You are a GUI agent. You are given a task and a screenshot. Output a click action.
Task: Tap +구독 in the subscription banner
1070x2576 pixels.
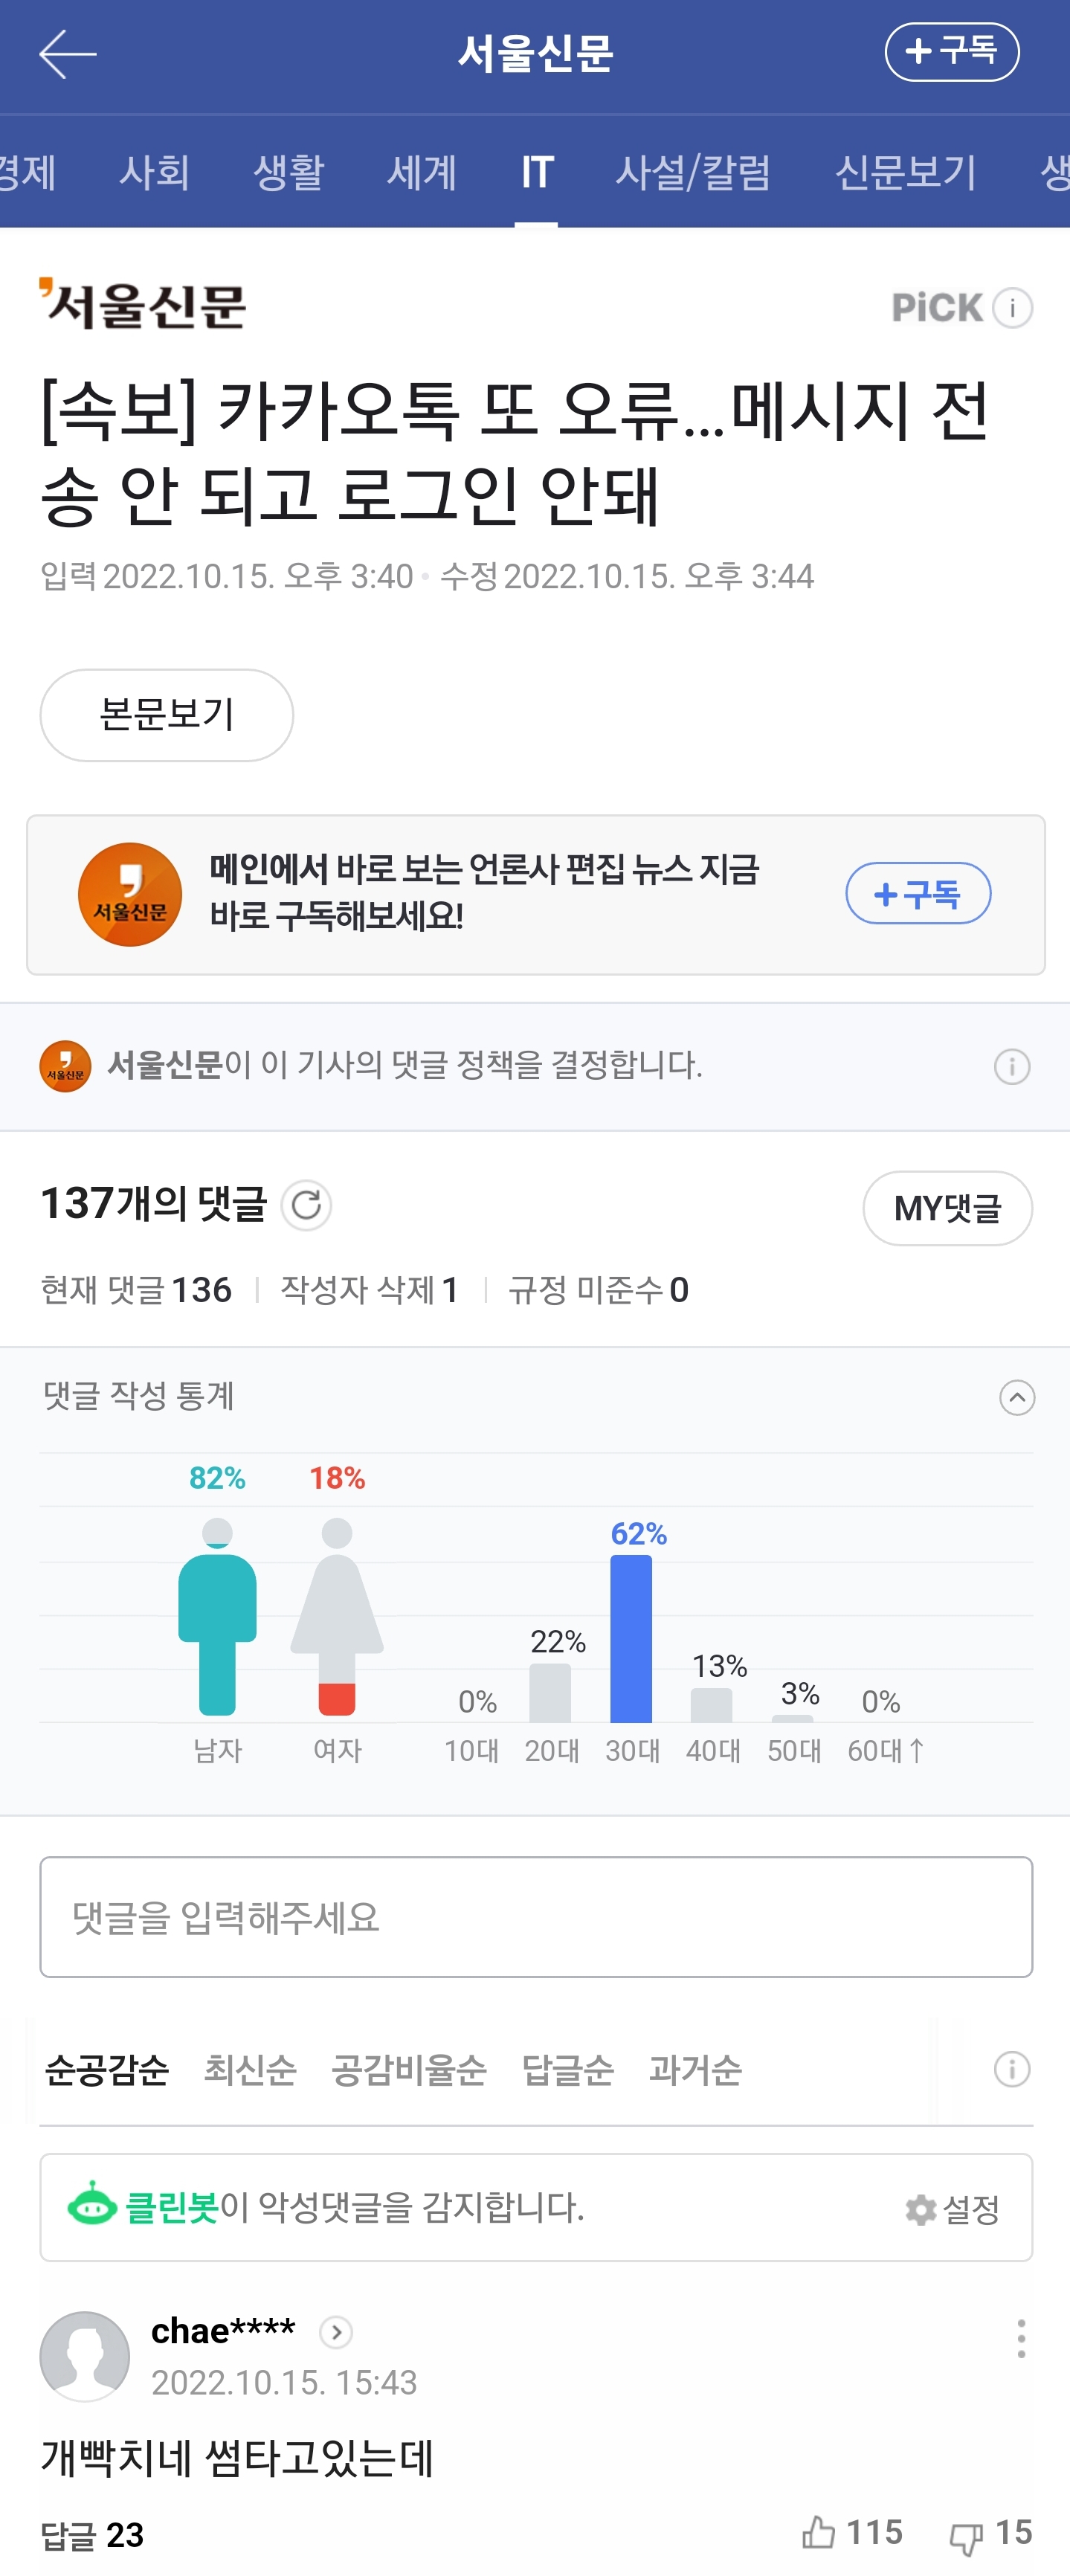pos(918,893)
